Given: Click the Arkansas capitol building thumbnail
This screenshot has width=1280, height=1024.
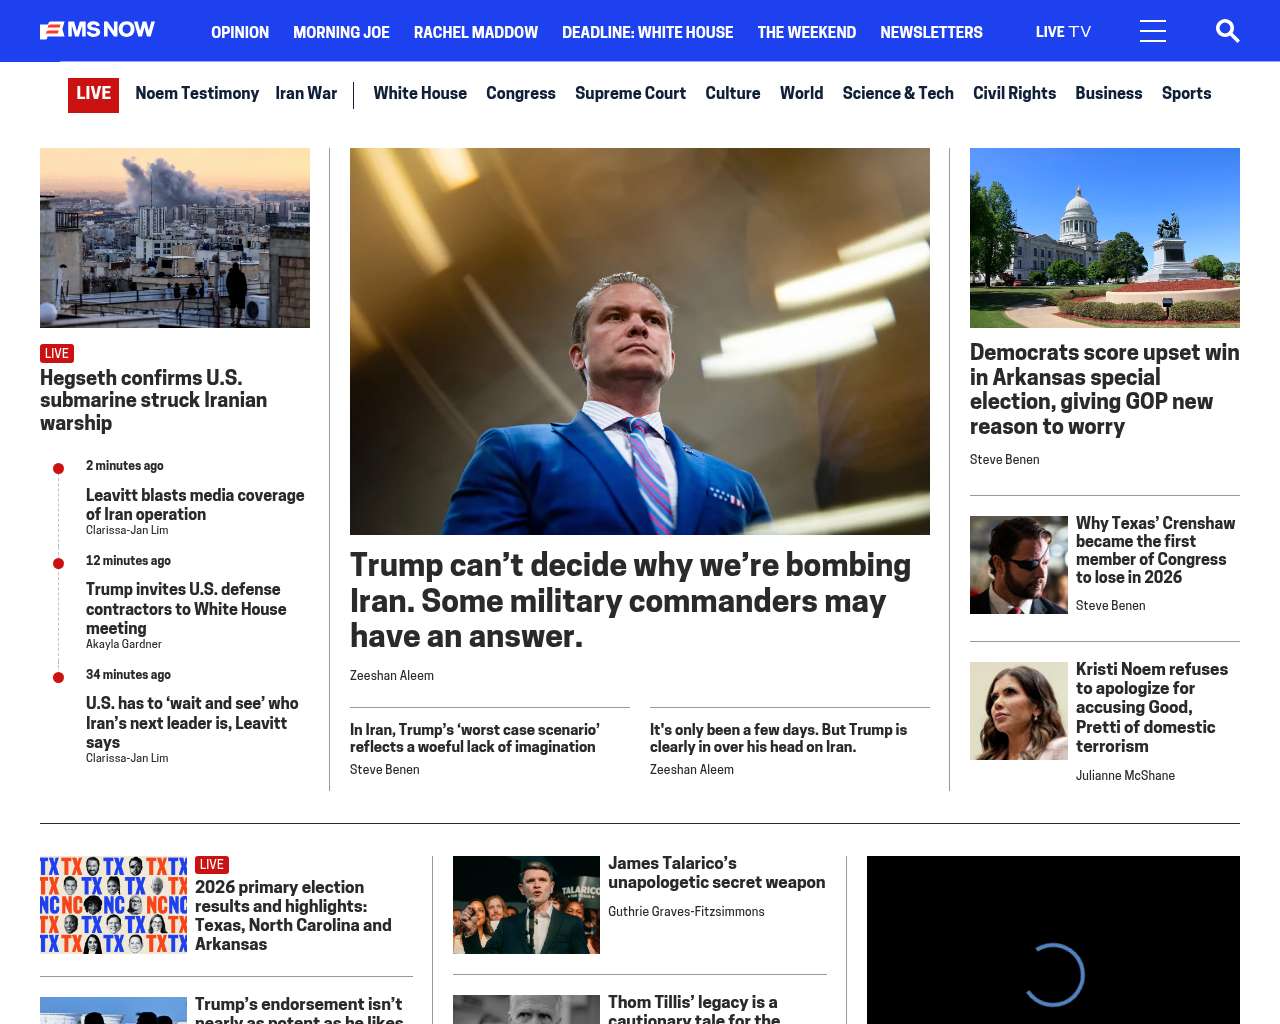Looking at the screenshot, I should 1104,238.
